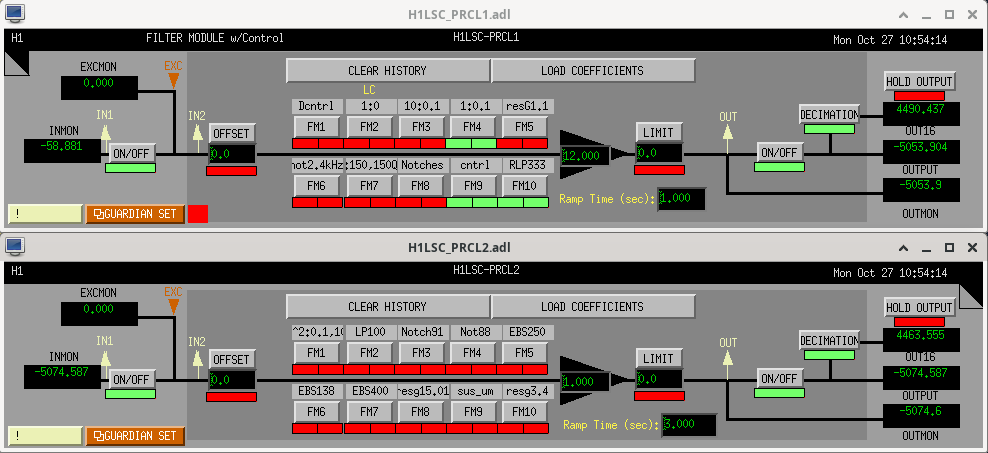Screen dimensions: 988x453
Task: Open the GUARDIAN SET menu in PRCL2
Action: (135, 436)
